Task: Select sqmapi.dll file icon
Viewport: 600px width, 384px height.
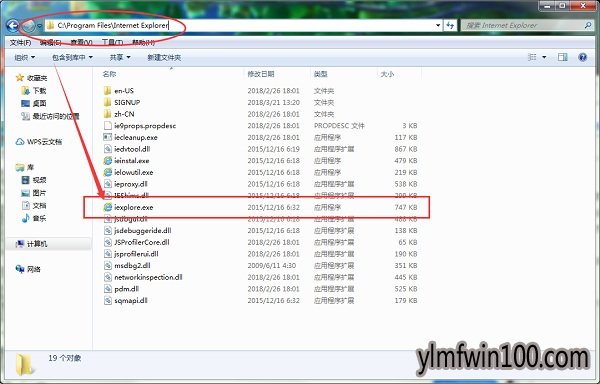Action: 108,301
